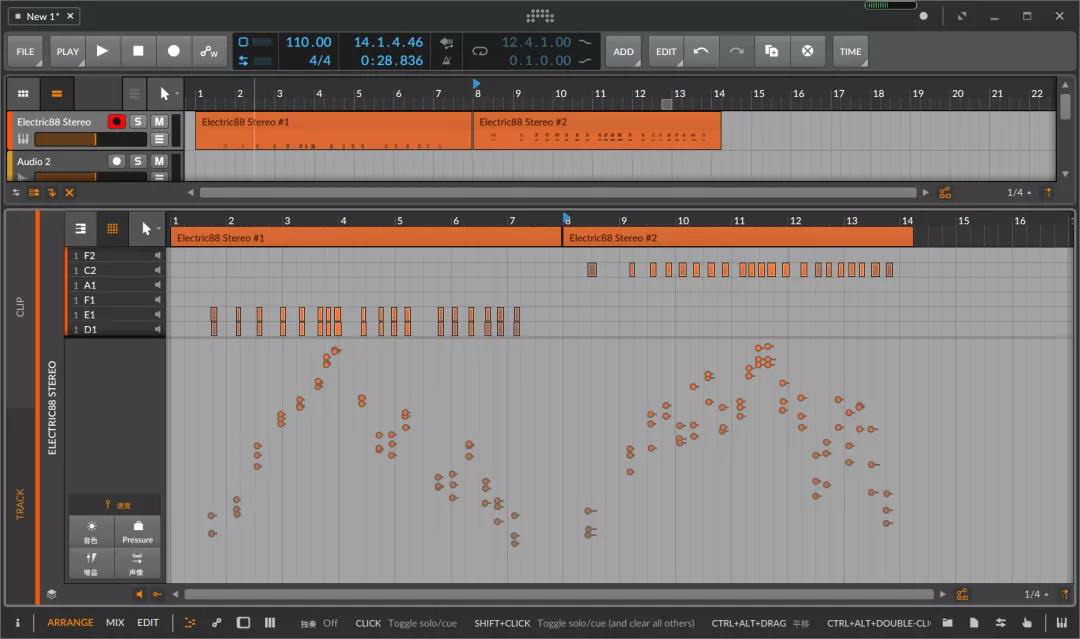Switch to ARRANGE layout

[x=70, y=622]
